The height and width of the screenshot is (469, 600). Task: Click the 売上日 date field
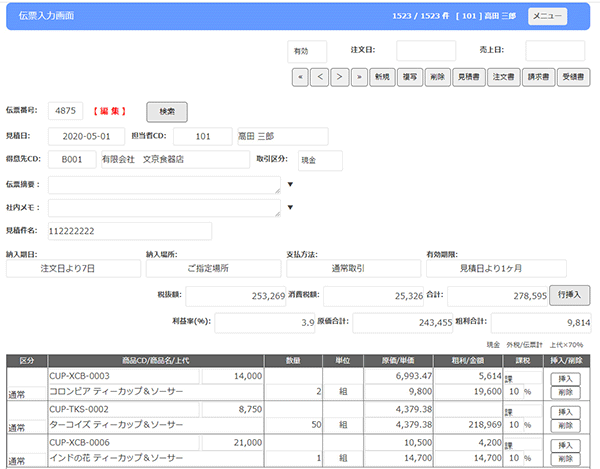pyautogui.click(x=555, y=50)
